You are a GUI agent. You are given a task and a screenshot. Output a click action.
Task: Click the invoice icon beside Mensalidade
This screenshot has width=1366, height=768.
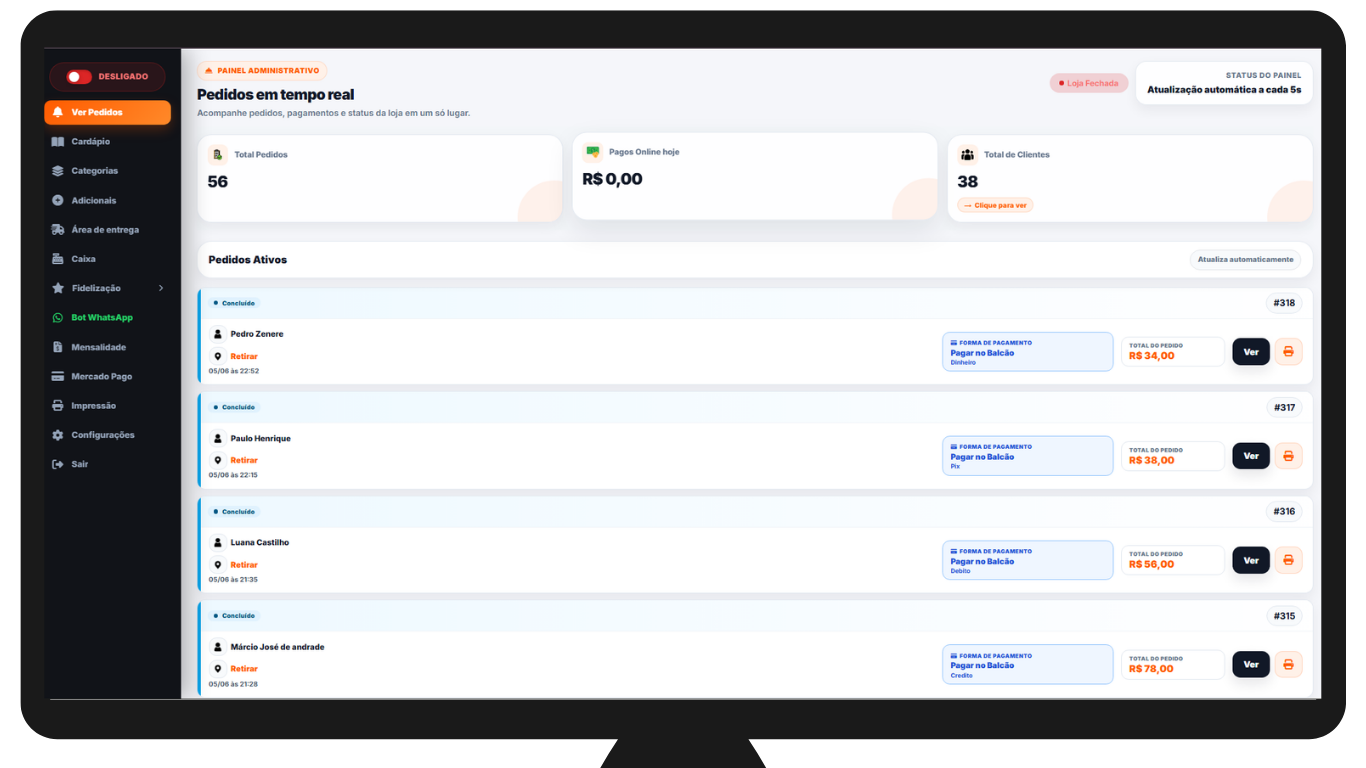tap(58, 347)
